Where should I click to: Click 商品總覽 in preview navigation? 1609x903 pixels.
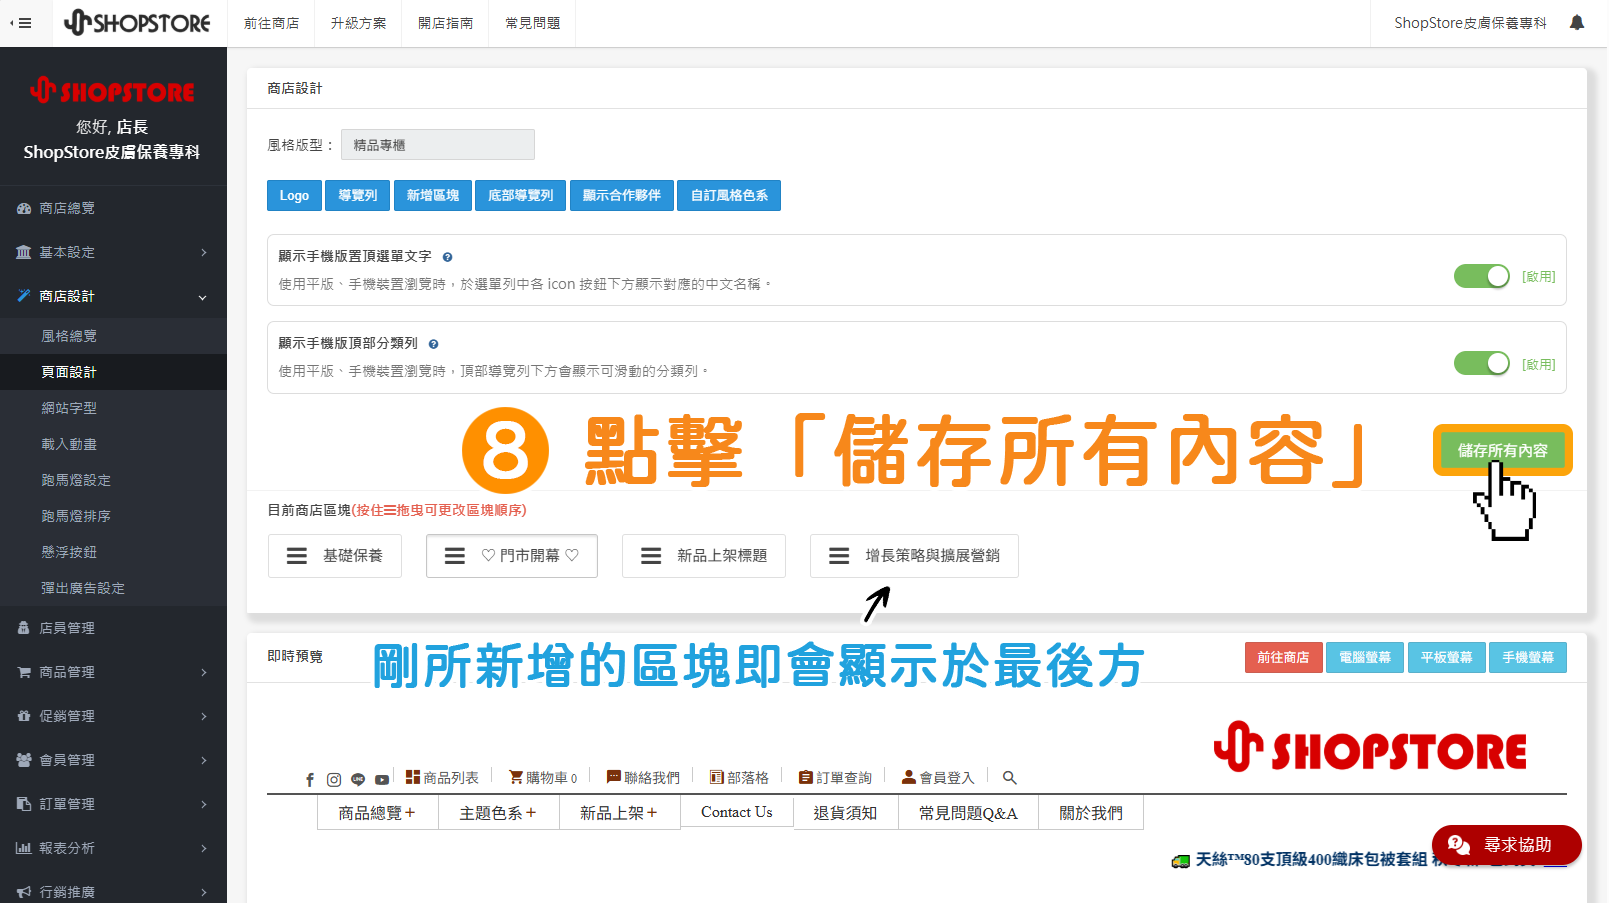click(x=377, y=813)
